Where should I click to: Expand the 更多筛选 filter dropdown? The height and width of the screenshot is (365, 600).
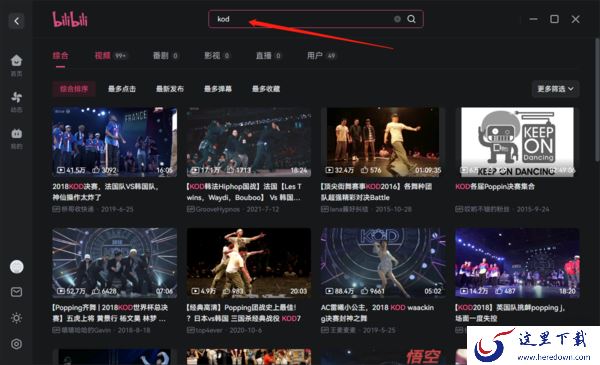[x=555, y=89]
